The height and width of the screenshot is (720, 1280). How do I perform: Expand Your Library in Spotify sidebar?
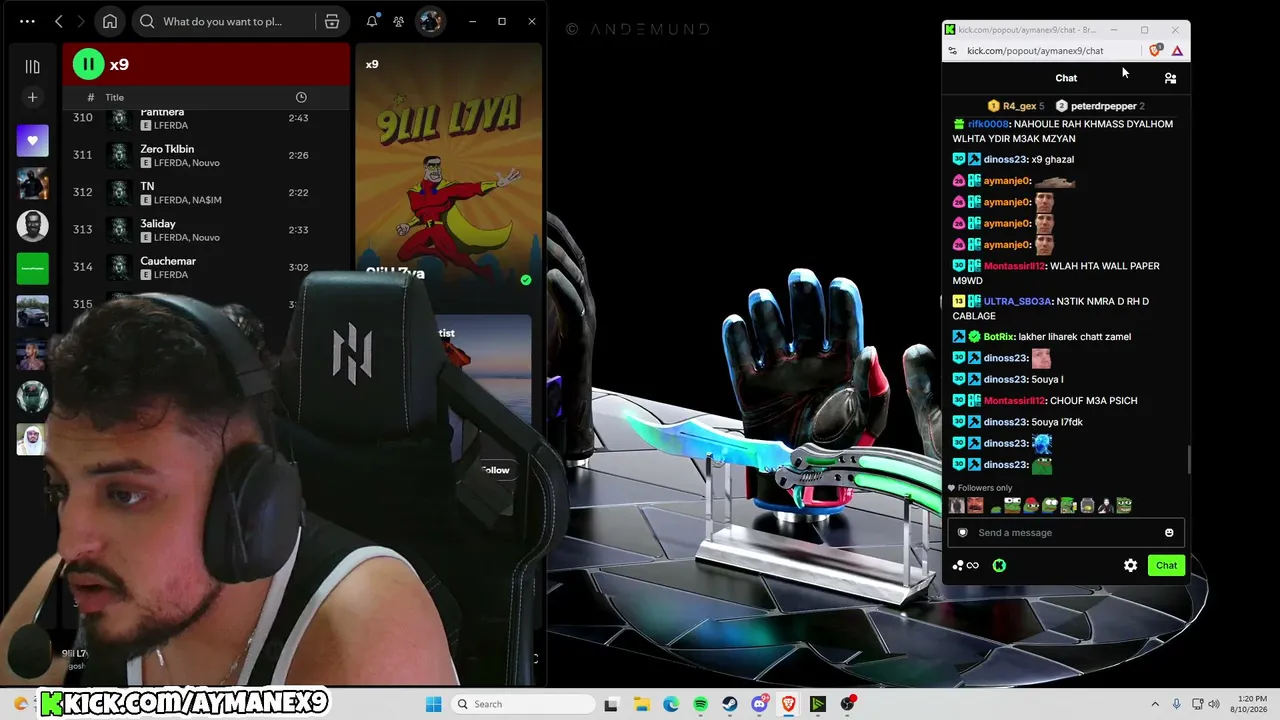pos(32,66)
